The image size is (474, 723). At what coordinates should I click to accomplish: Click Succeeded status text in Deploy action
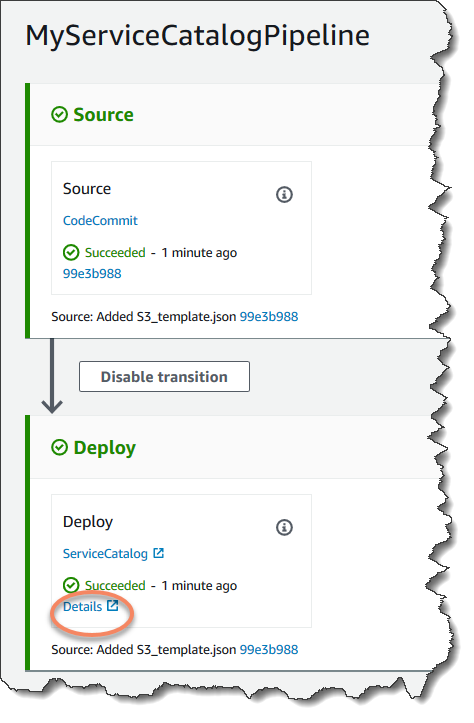[x=115, y=586]
